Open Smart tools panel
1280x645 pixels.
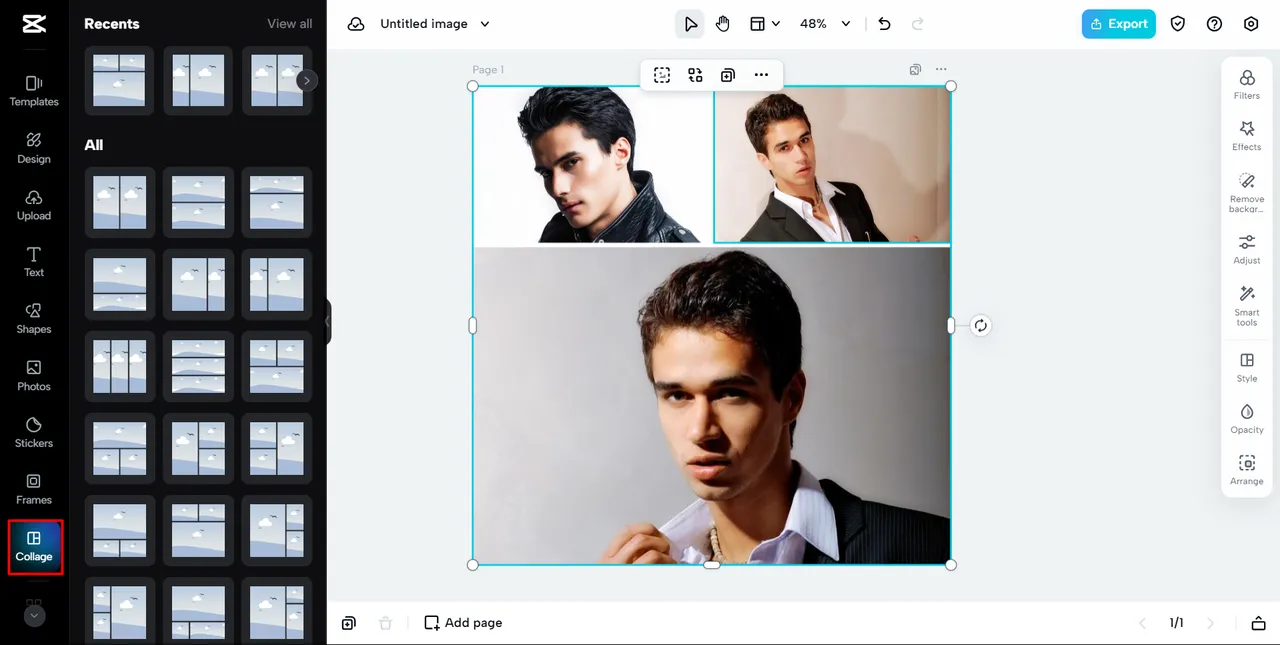pyautogui.click(x=1246, y=305)
